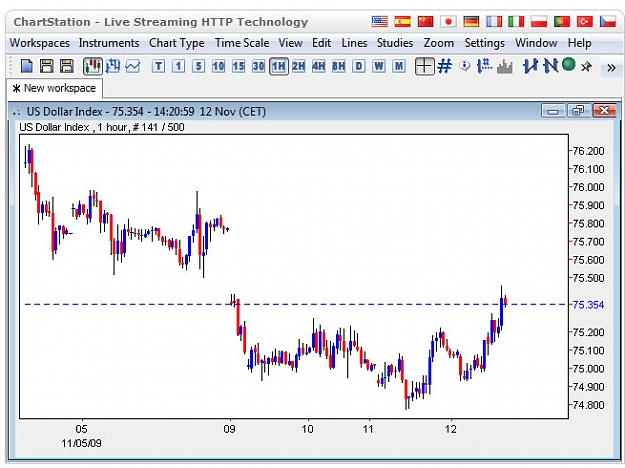Choose the Japanese flag language

pos(448,22)
